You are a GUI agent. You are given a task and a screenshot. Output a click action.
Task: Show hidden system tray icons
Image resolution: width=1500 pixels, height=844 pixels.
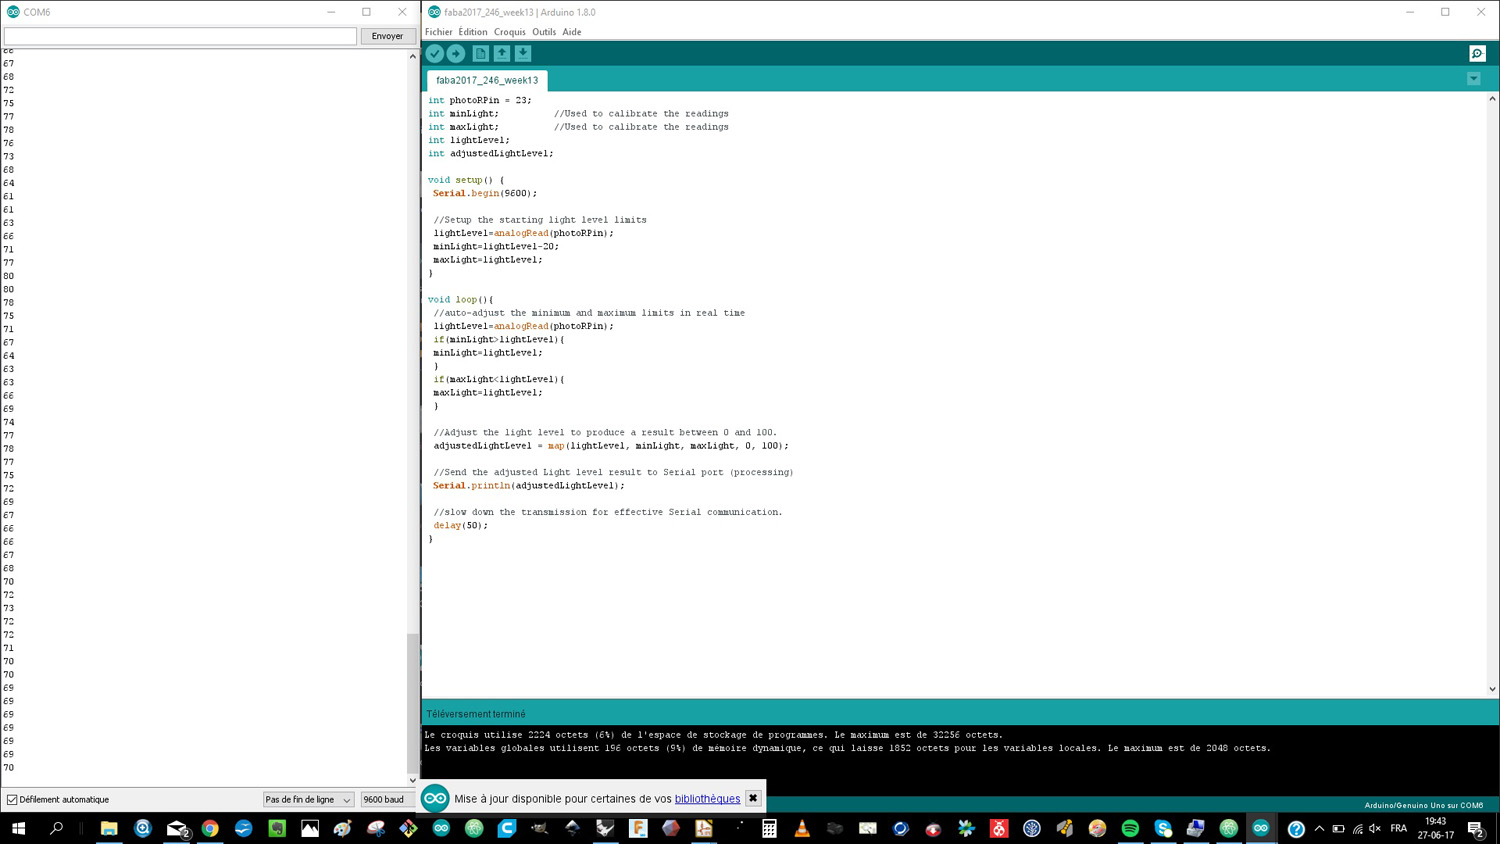tap(1319, 828)
